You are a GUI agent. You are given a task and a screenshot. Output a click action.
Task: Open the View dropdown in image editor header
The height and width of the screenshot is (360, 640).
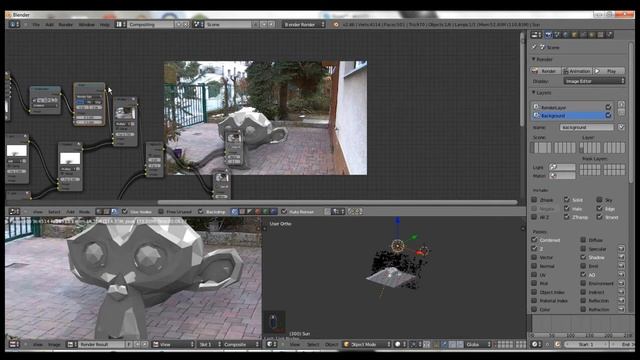[x=174, y=344]
